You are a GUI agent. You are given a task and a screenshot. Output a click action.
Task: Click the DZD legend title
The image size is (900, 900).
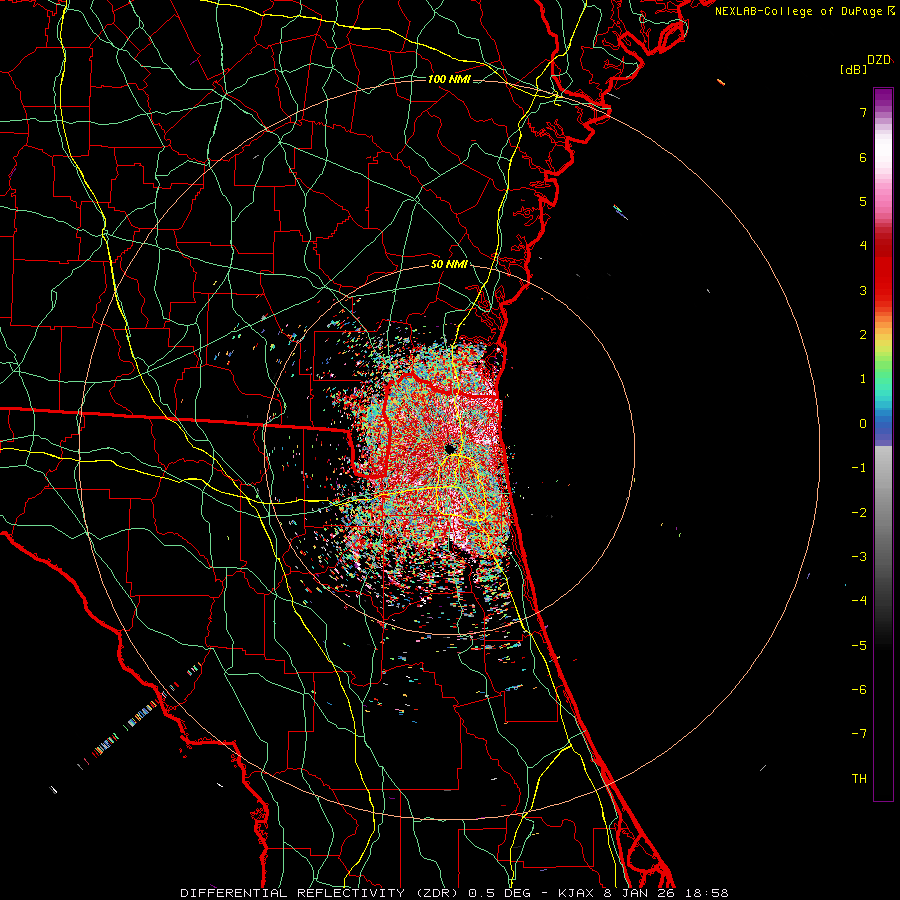coord(879,60)
